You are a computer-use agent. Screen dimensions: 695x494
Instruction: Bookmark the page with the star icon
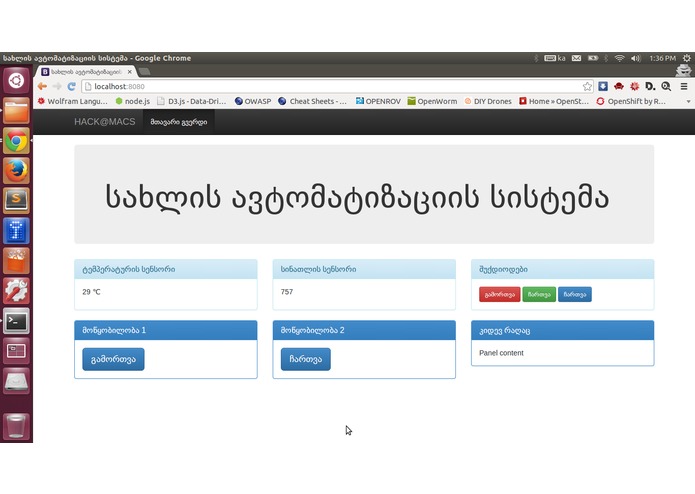(x=587, y=86)
